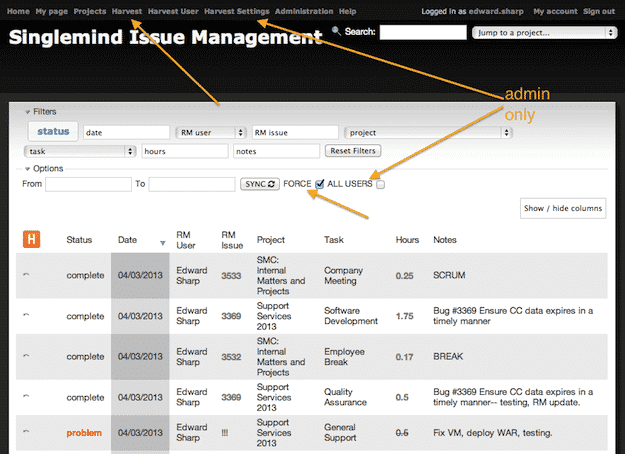625x454 pixels.
Task: Open My page menu item
Action: coord(52,12)
